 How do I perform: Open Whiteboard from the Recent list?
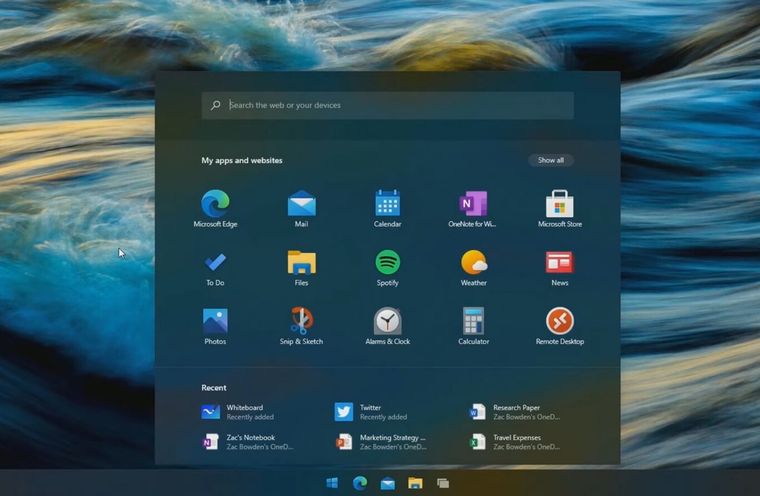point(238,412)
